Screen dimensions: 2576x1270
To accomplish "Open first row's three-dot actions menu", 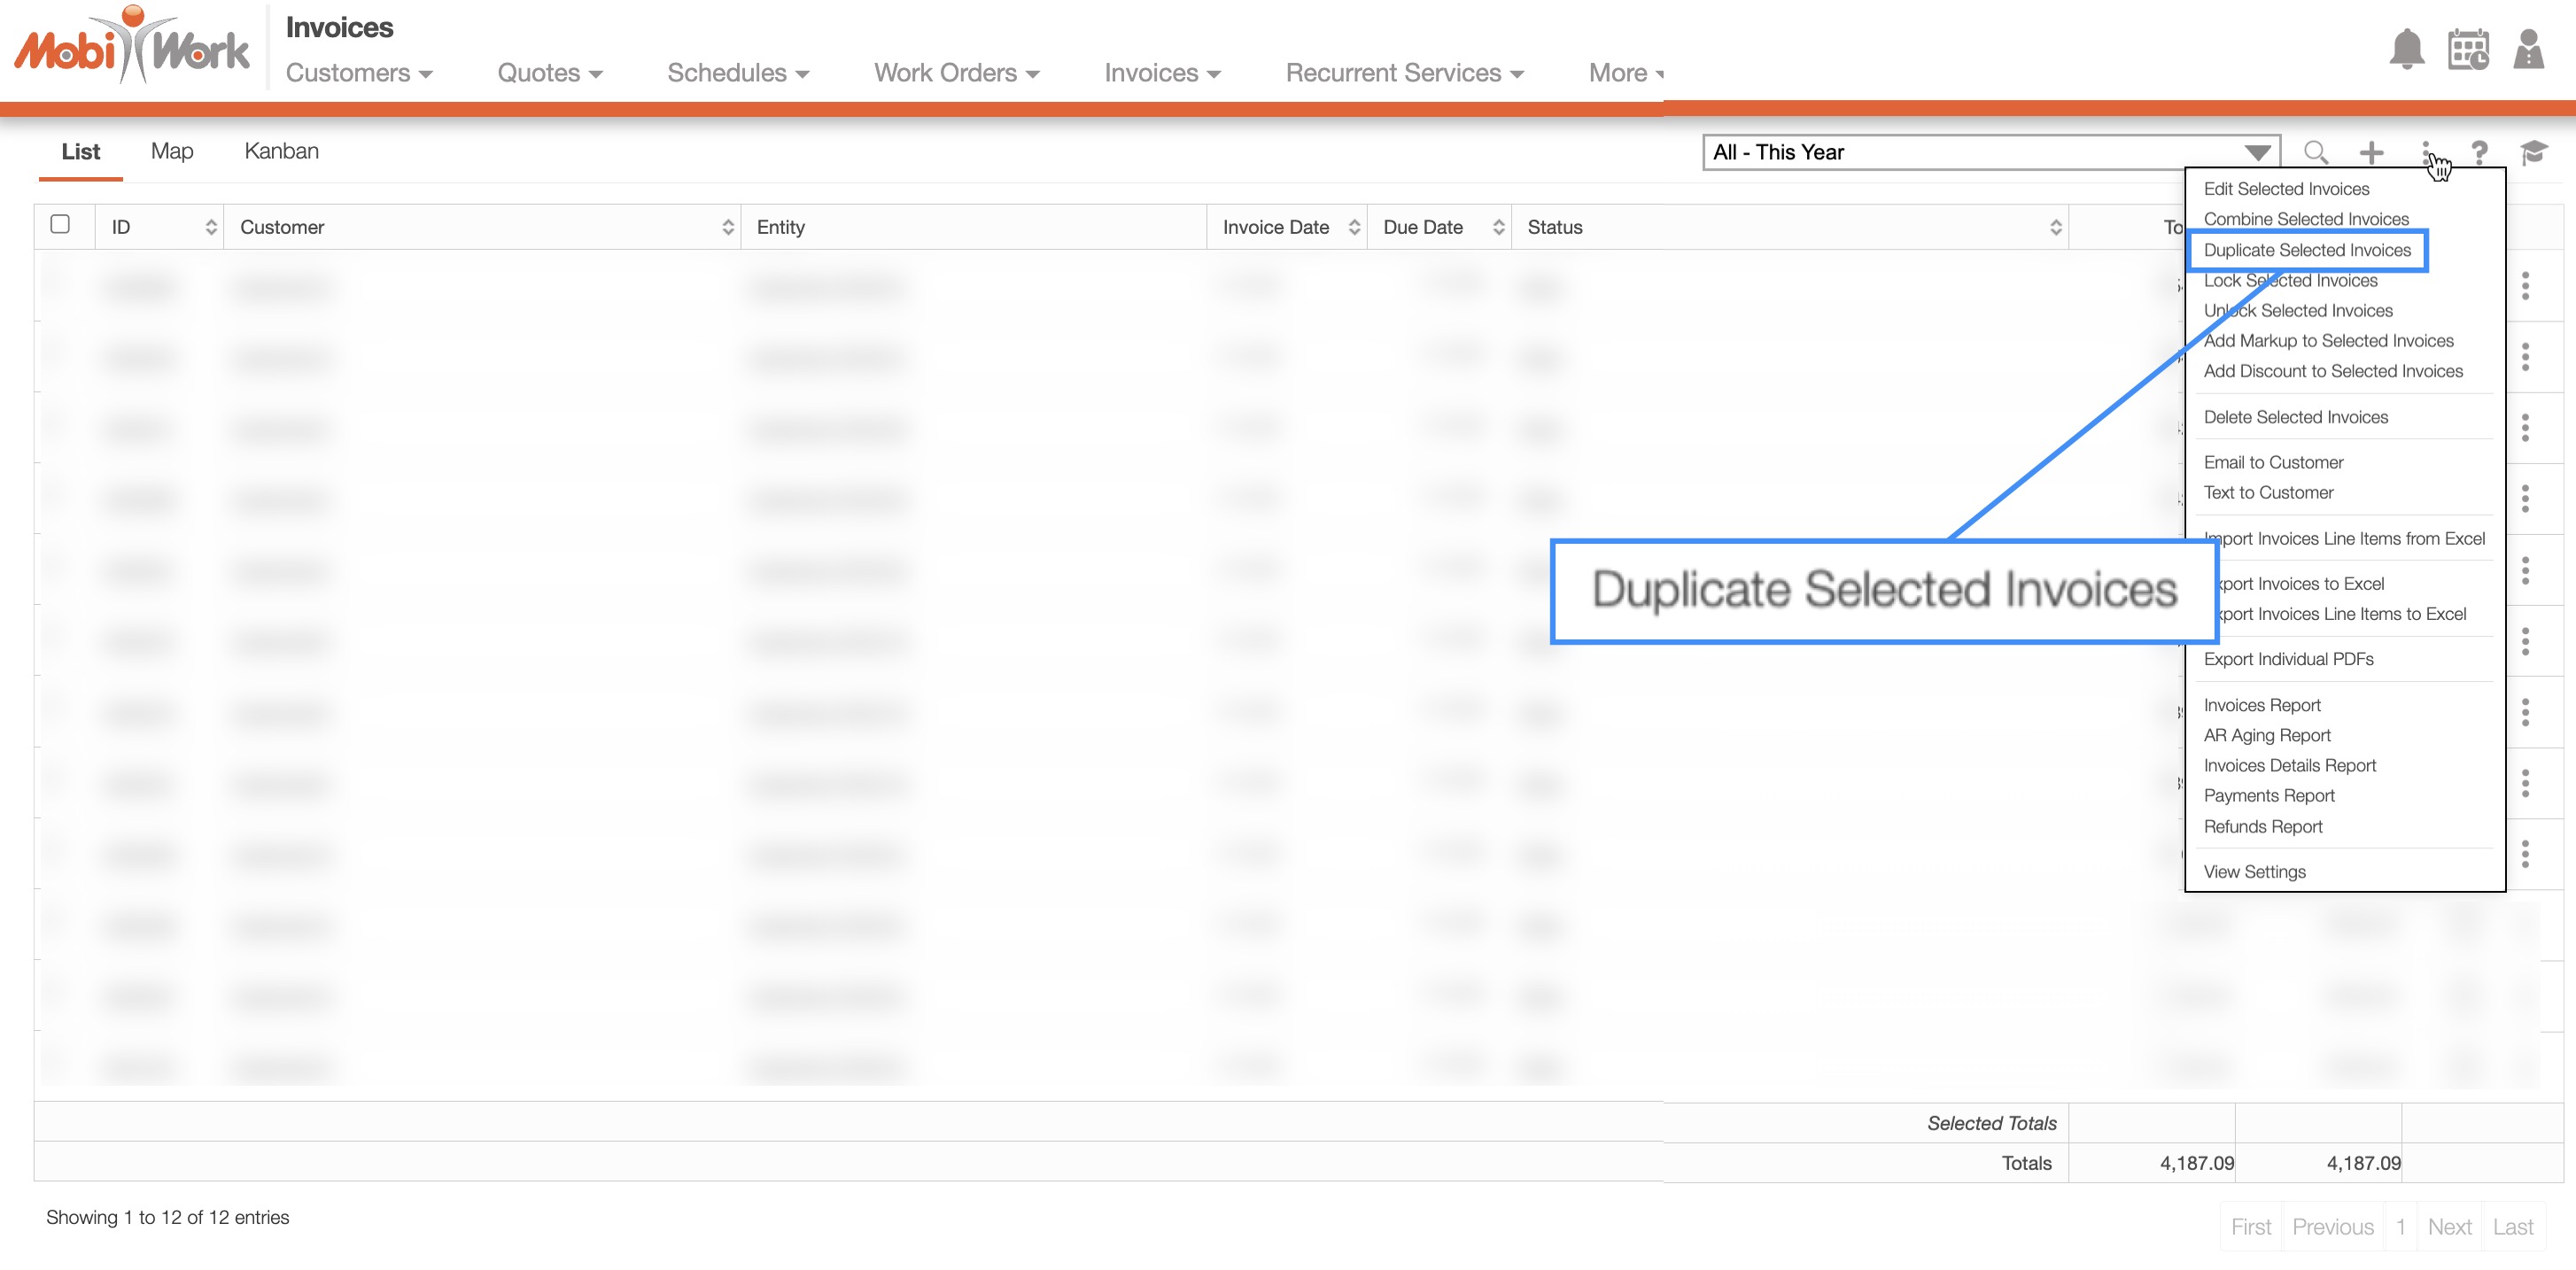I will tap(2525, 286).
